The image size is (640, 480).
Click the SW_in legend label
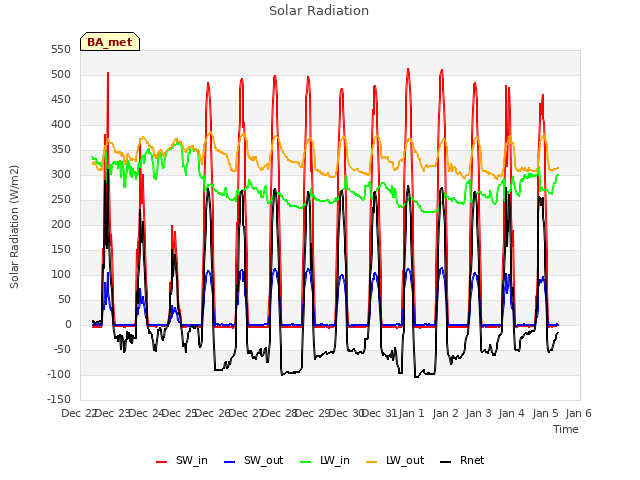tap(192, 460)
